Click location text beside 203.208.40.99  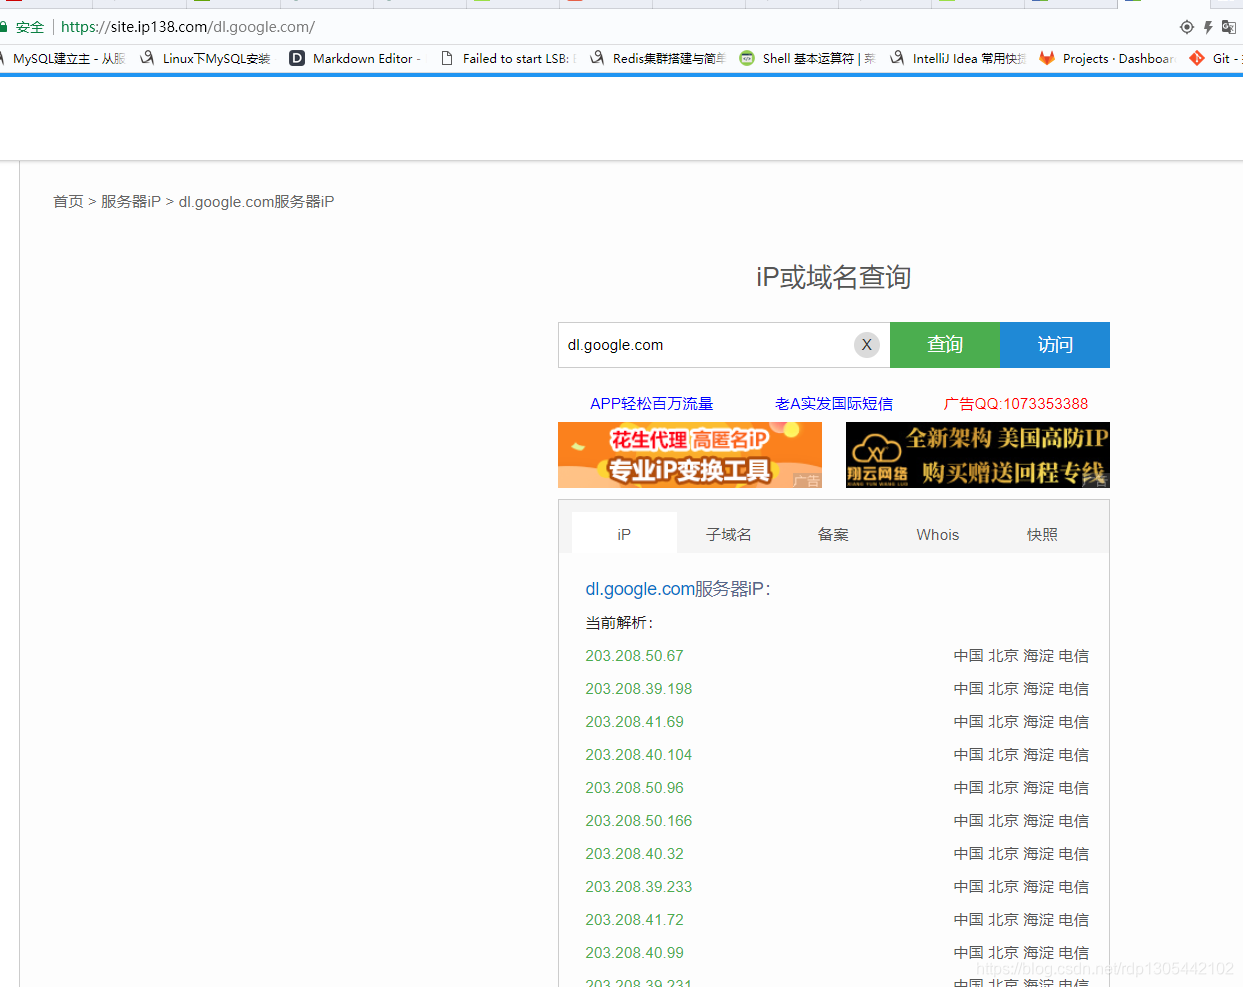(x=1021, y=953)
